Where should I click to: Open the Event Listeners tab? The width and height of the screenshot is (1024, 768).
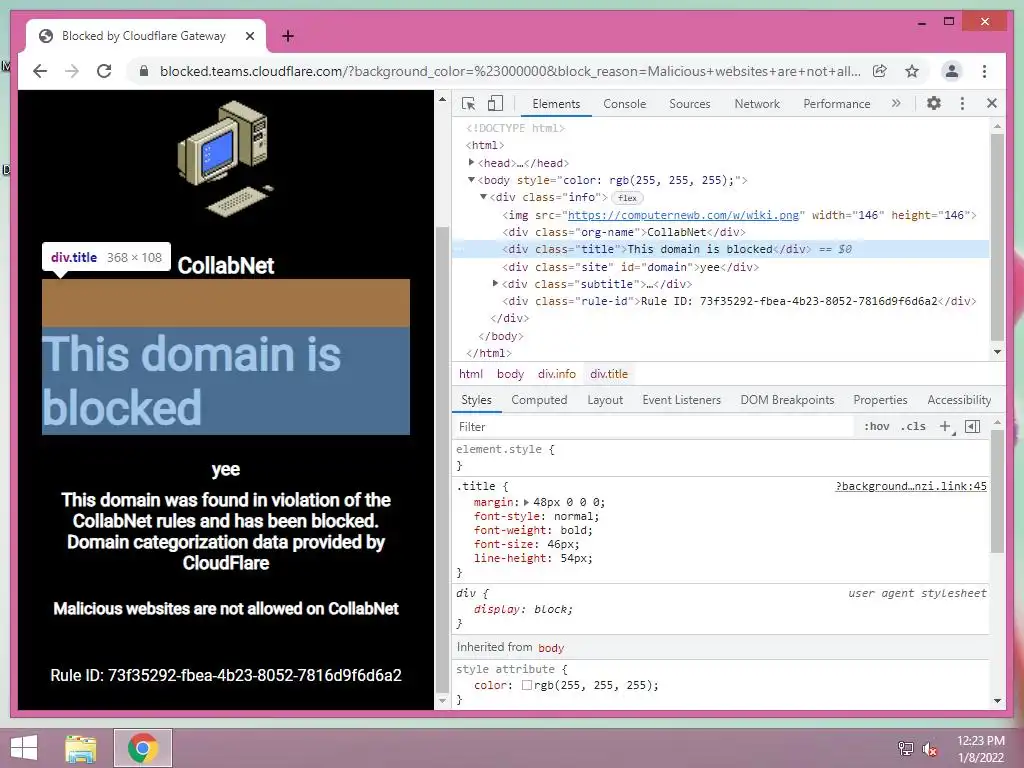coord(681,400)
